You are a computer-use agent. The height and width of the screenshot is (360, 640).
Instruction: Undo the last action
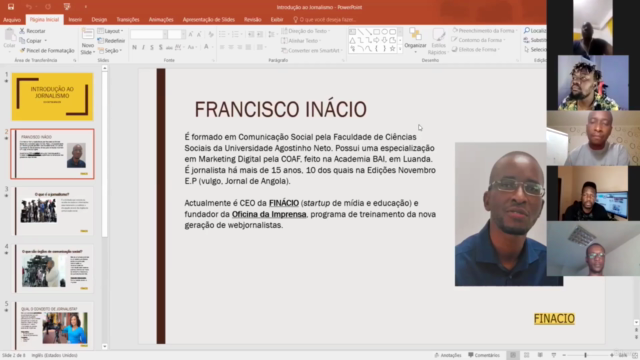point(29,7)
